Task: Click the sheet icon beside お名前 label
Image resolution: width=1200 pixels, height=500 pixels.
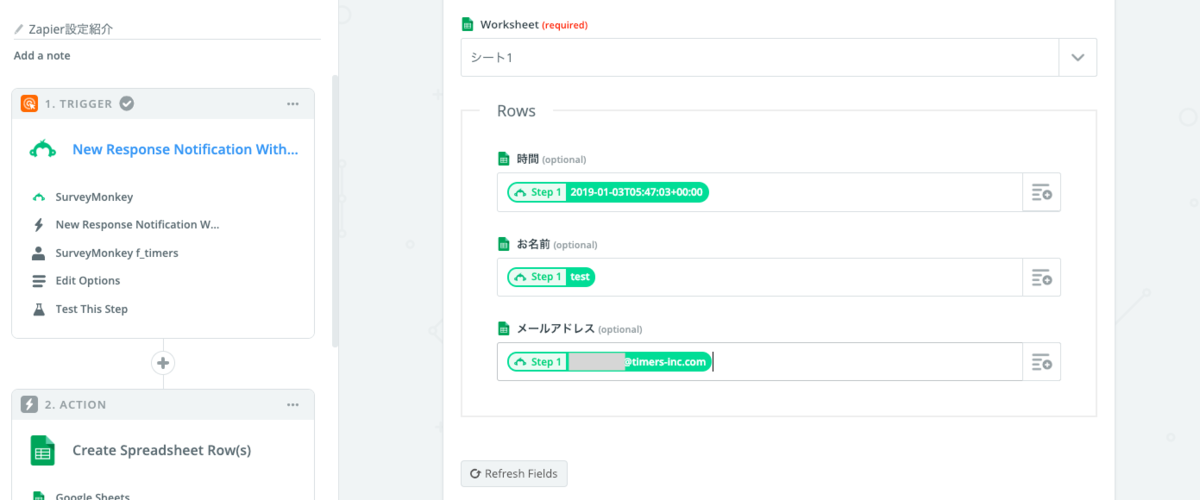Action: (x=504, y=244)
